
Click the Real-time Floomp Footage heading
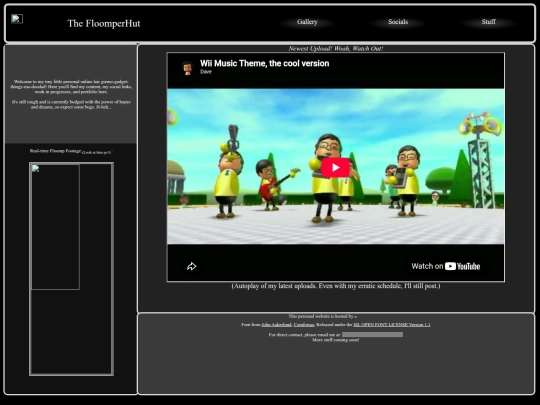55,151
